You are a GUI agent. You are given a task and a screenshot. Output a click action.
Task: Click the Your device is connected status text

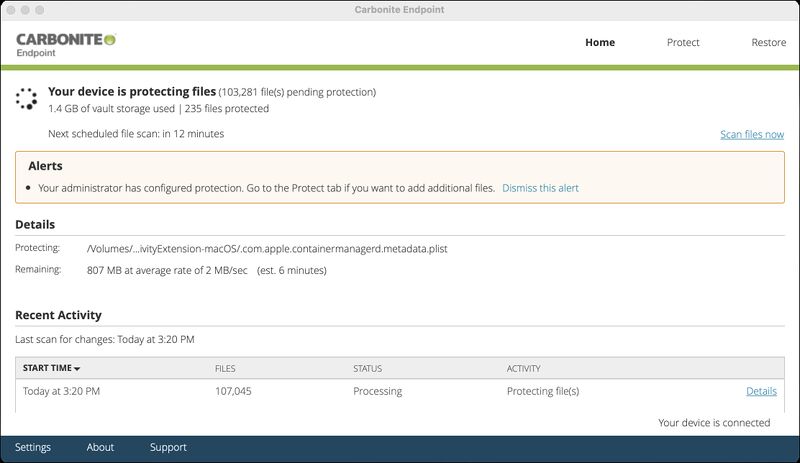(x=714, y=423)
